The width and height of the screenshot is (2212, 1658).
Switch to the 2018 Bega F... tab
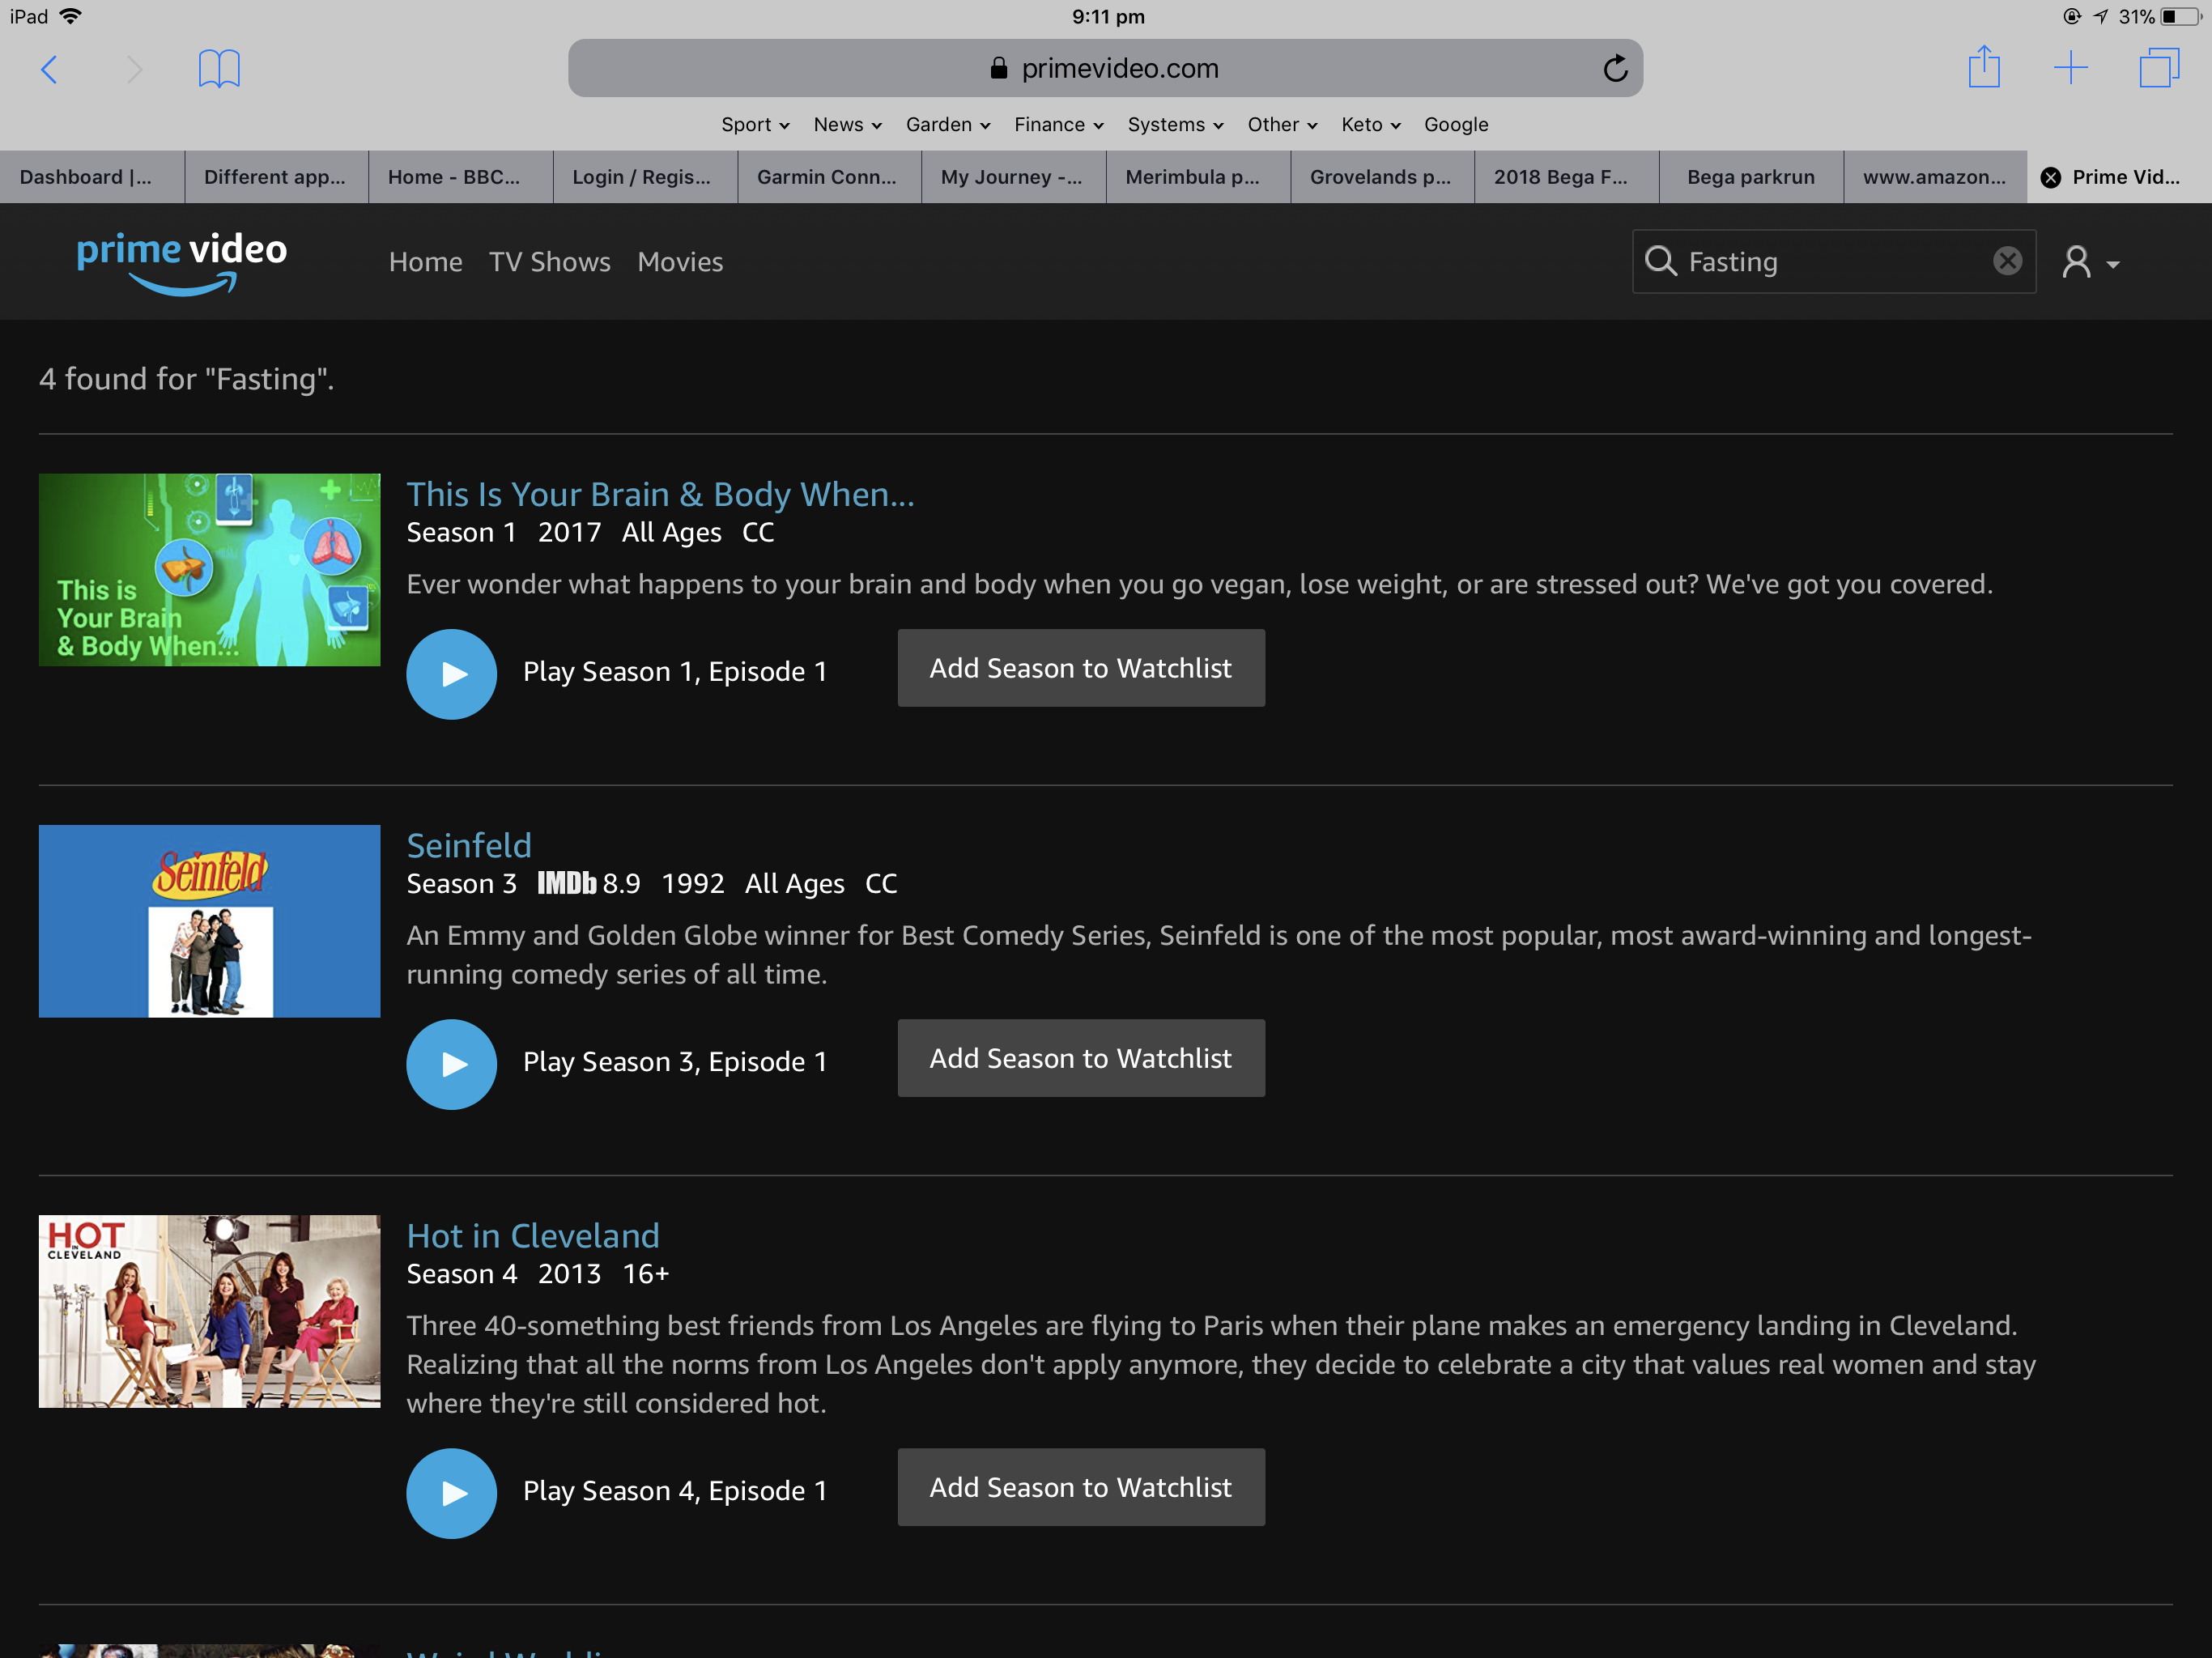click(x=1567, y=177)
